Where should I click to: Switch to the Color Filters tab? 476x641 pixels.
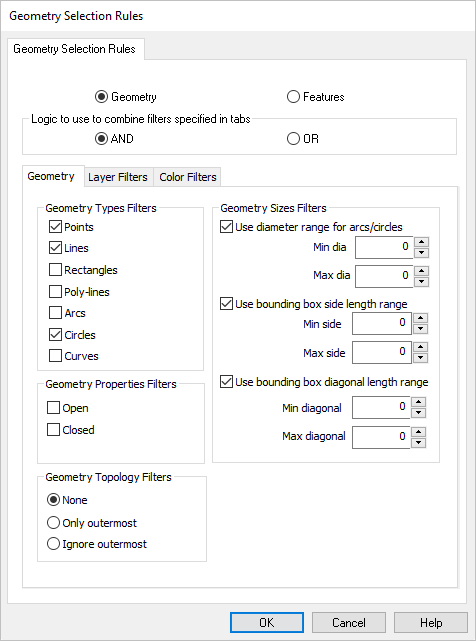tap(188, 177)
